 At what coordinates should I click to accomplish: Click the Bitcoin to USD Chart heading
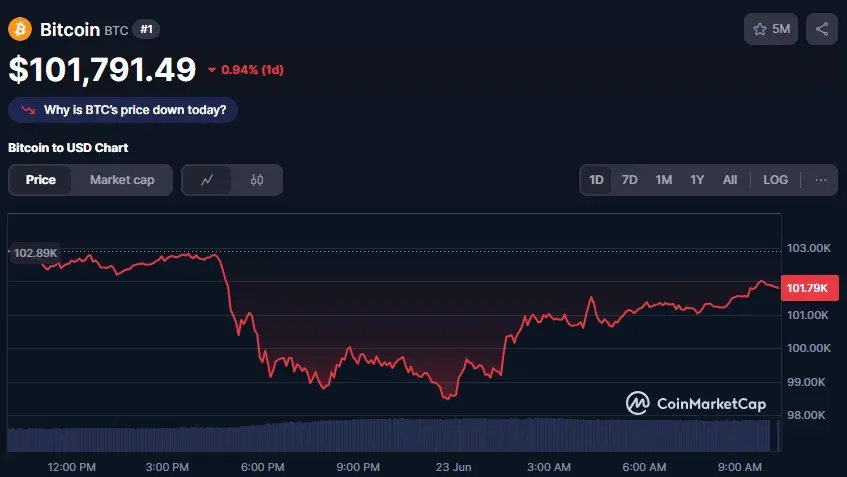pyautogui.click(x=68, y=147)
